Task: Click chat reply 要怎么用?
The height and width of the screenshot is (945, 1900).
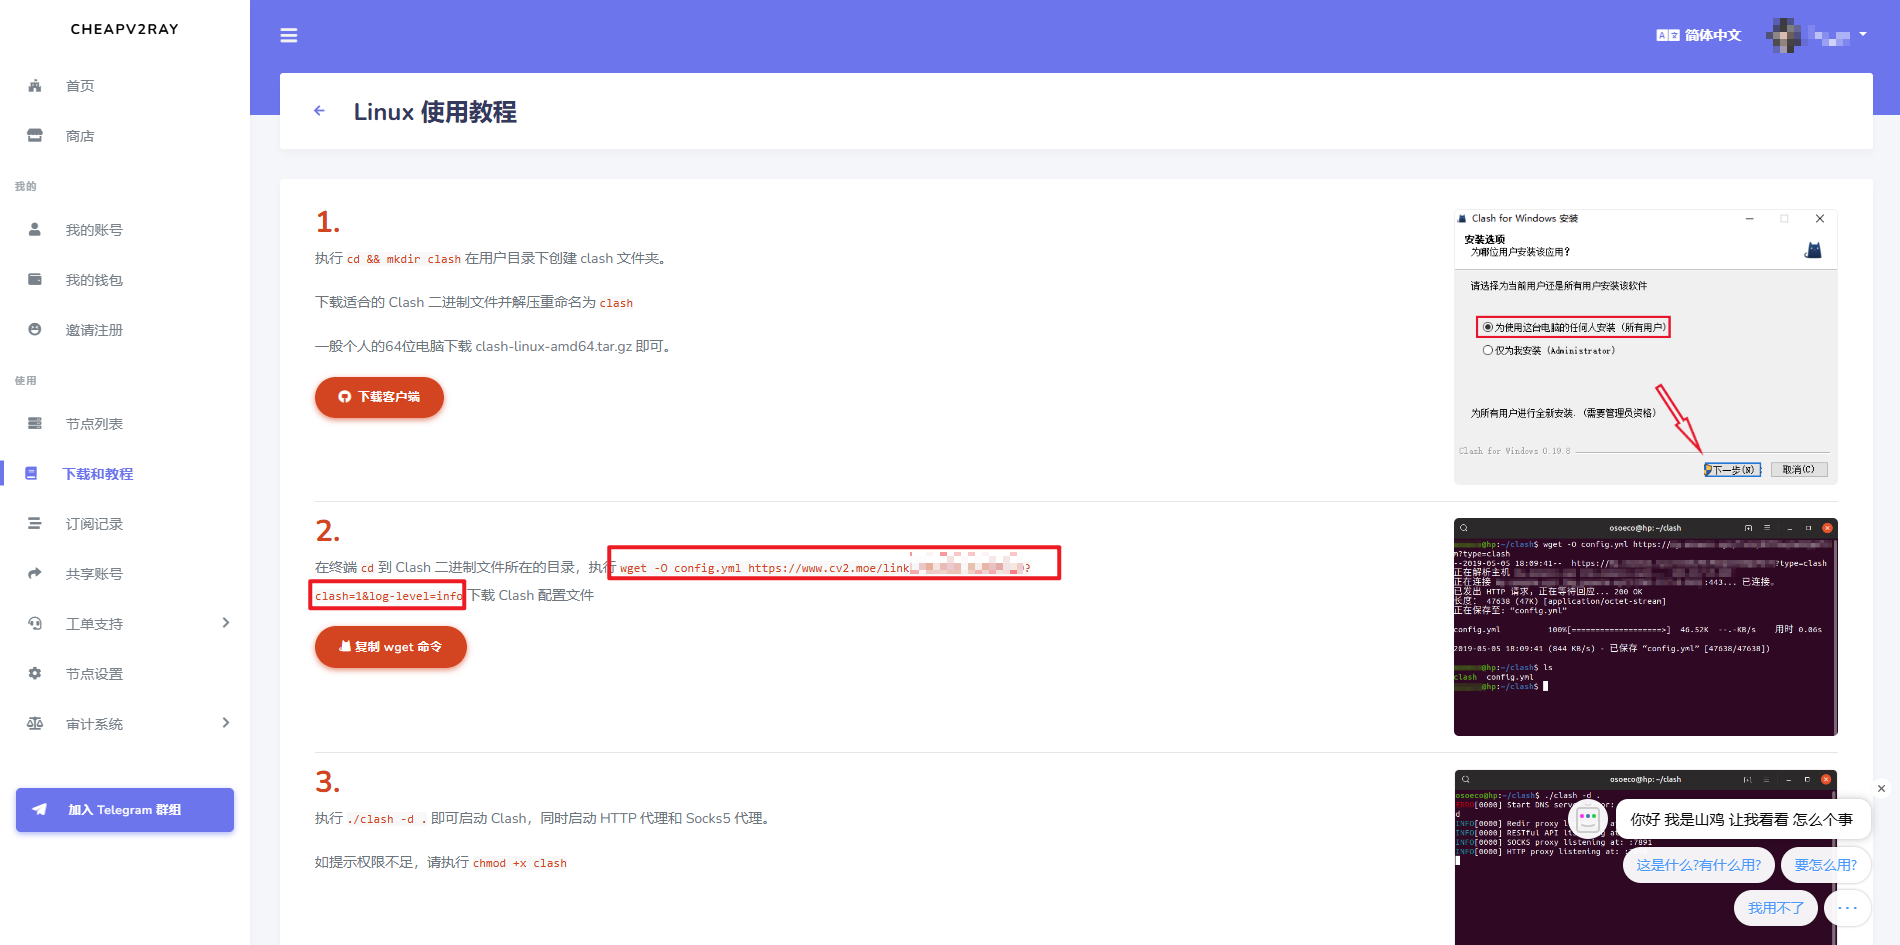Action: [x=1825, y=865]
